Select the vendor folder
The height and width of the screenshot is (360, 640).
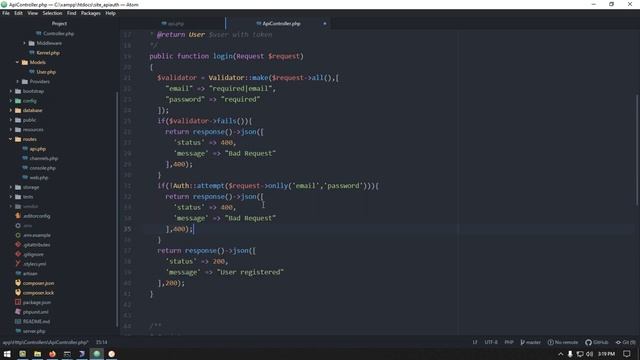(31, 207)
